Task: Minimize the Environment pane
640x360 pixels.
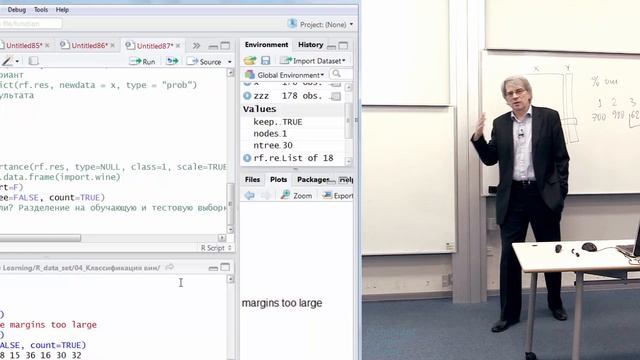Action: pyautogui.click(x=331, y=46)
